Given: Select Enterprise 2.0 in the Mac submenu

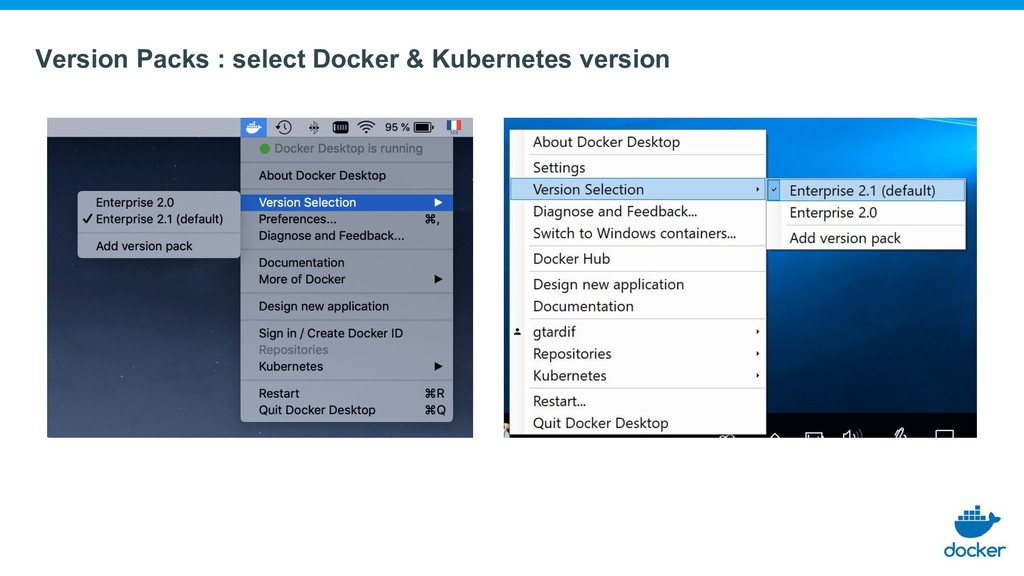Looking at the screenshot, I should tap(159, 202).
